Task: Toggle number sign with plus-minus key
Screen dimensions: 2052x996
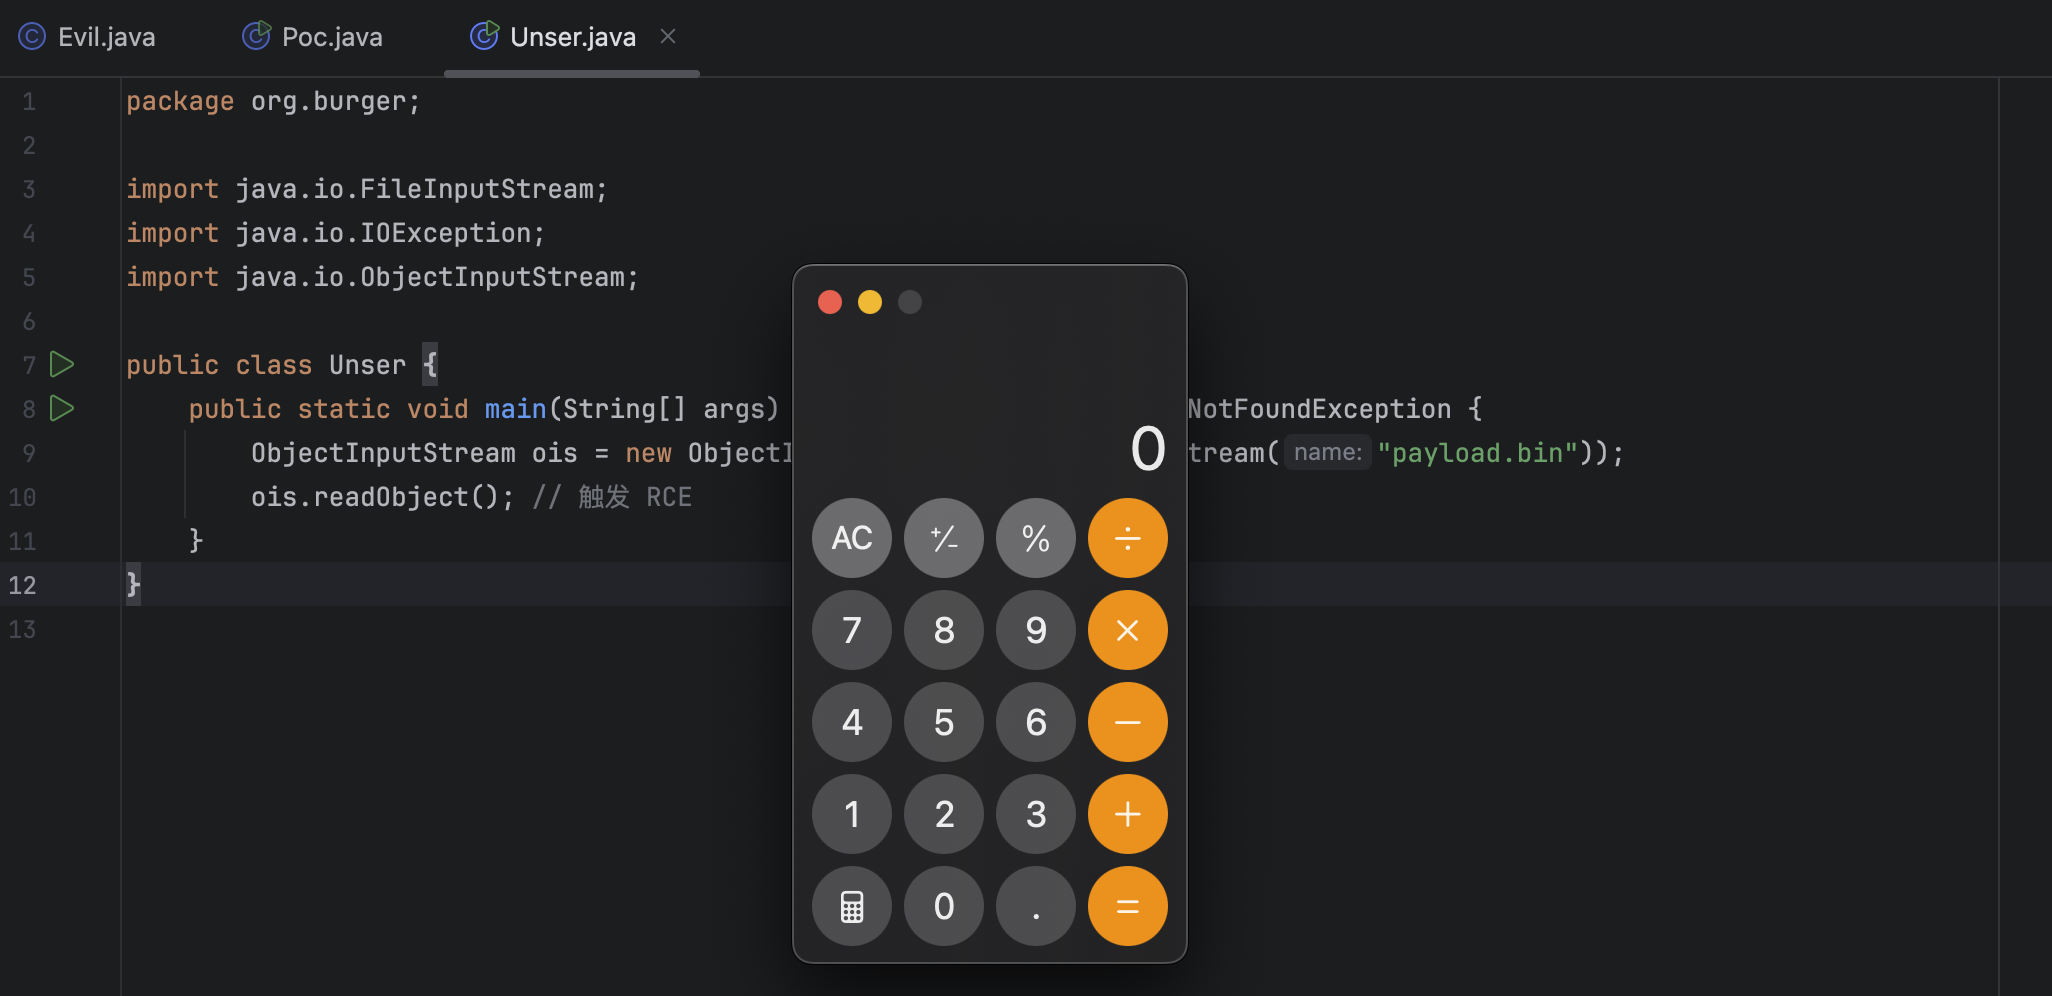Action: 943,538
